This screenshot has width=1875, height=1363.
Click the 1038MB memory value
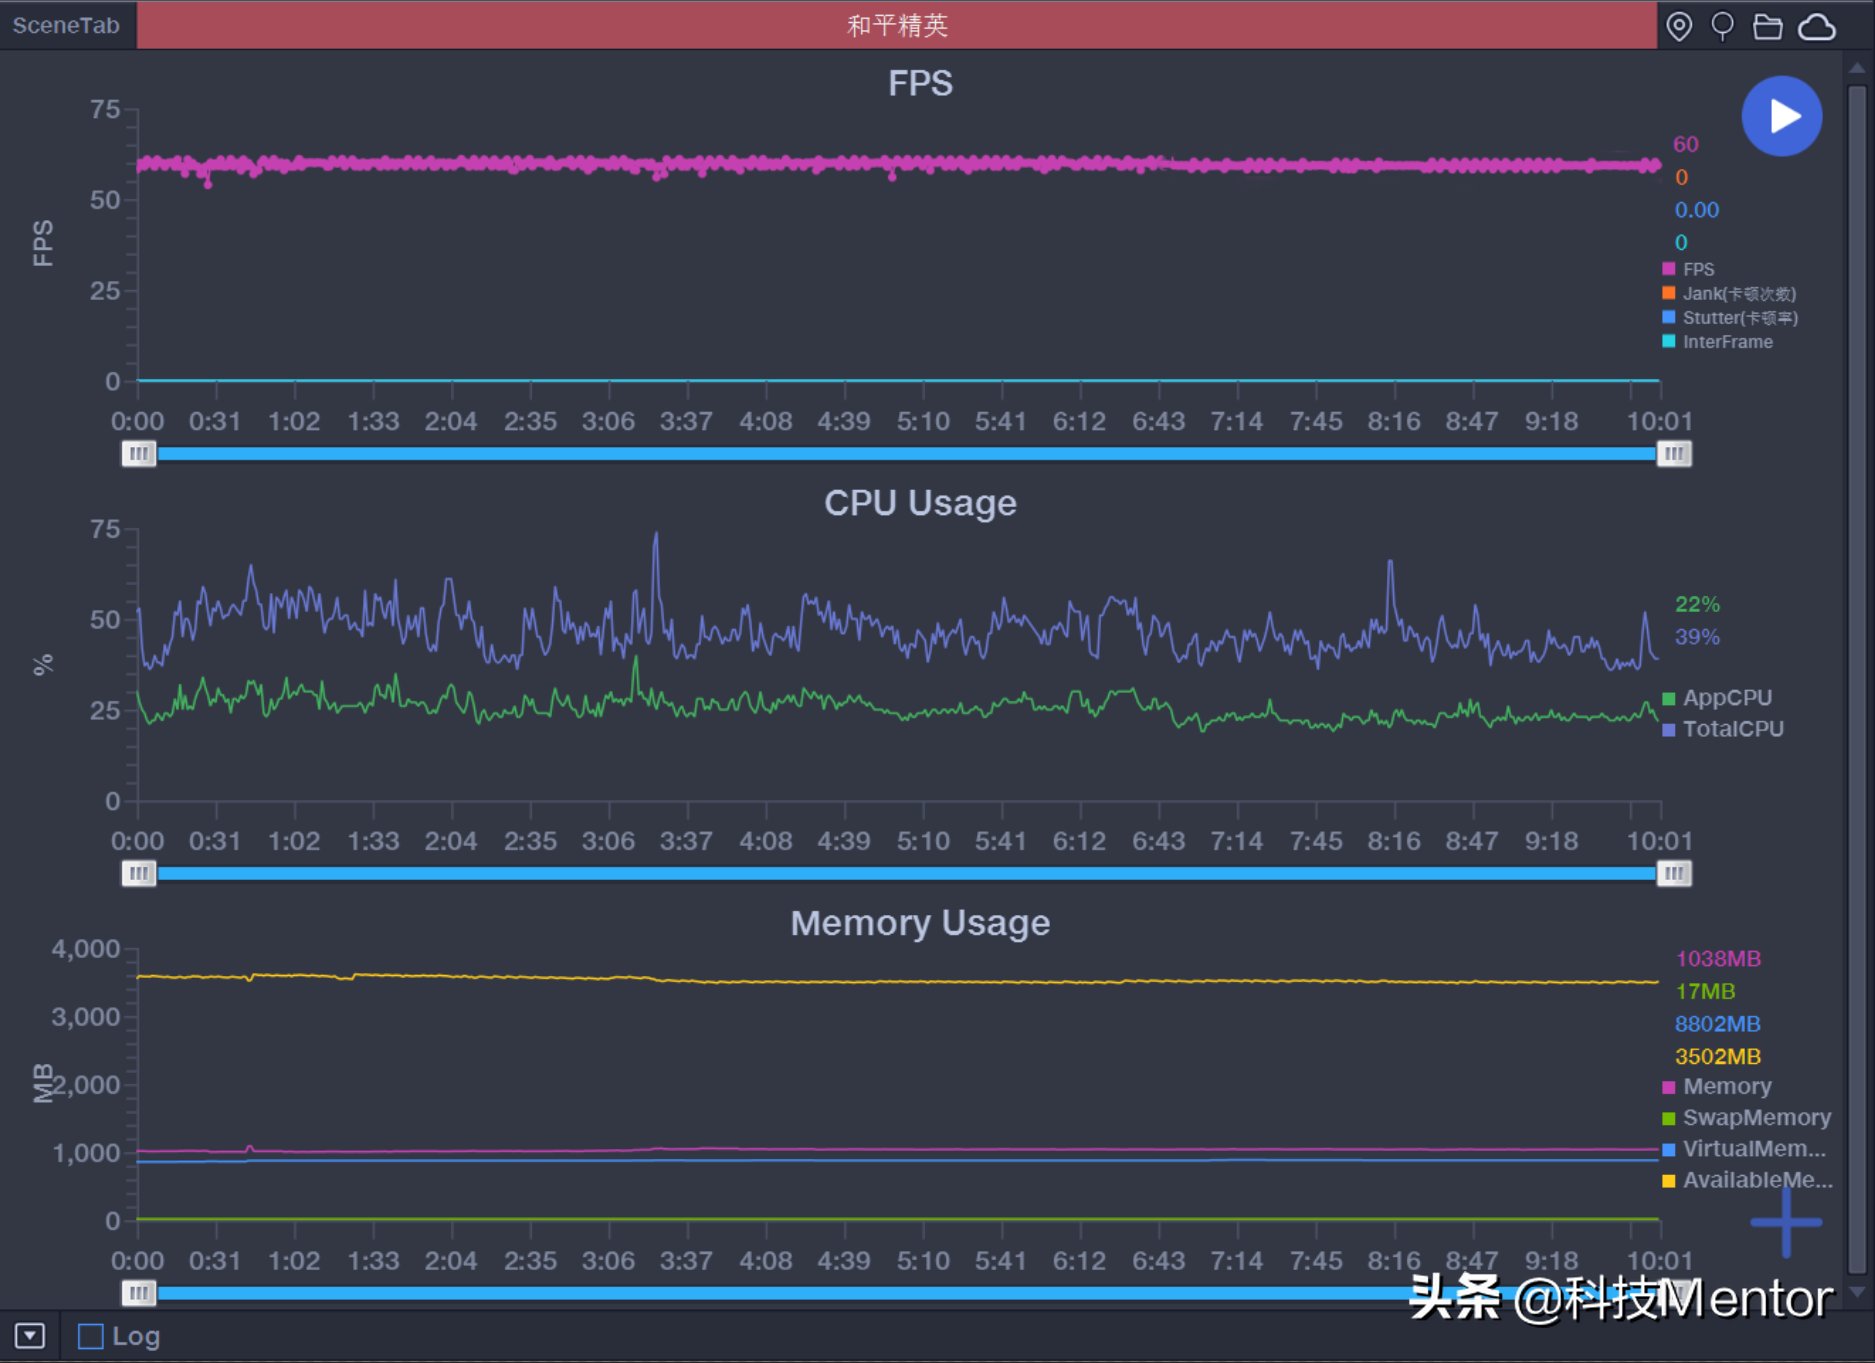(x=1718, y=959)
